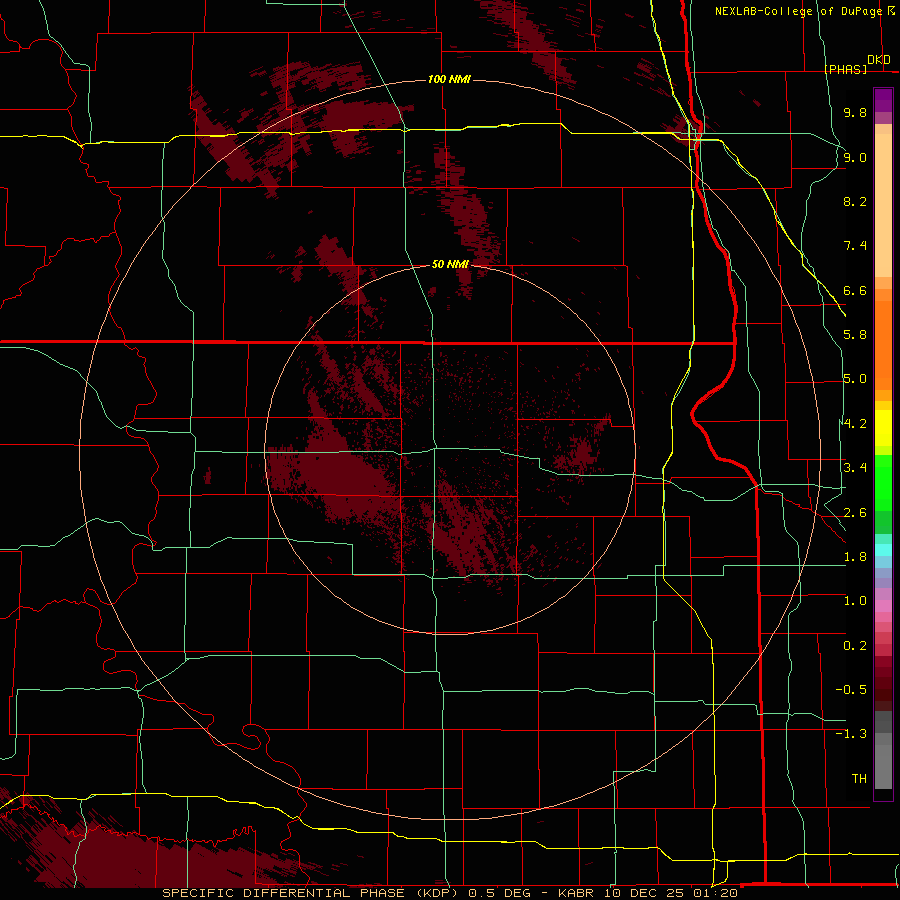The width and height of the screenshot is (900, 900).
Task: Select the 5.0 scale value
Action: (855, 379)
